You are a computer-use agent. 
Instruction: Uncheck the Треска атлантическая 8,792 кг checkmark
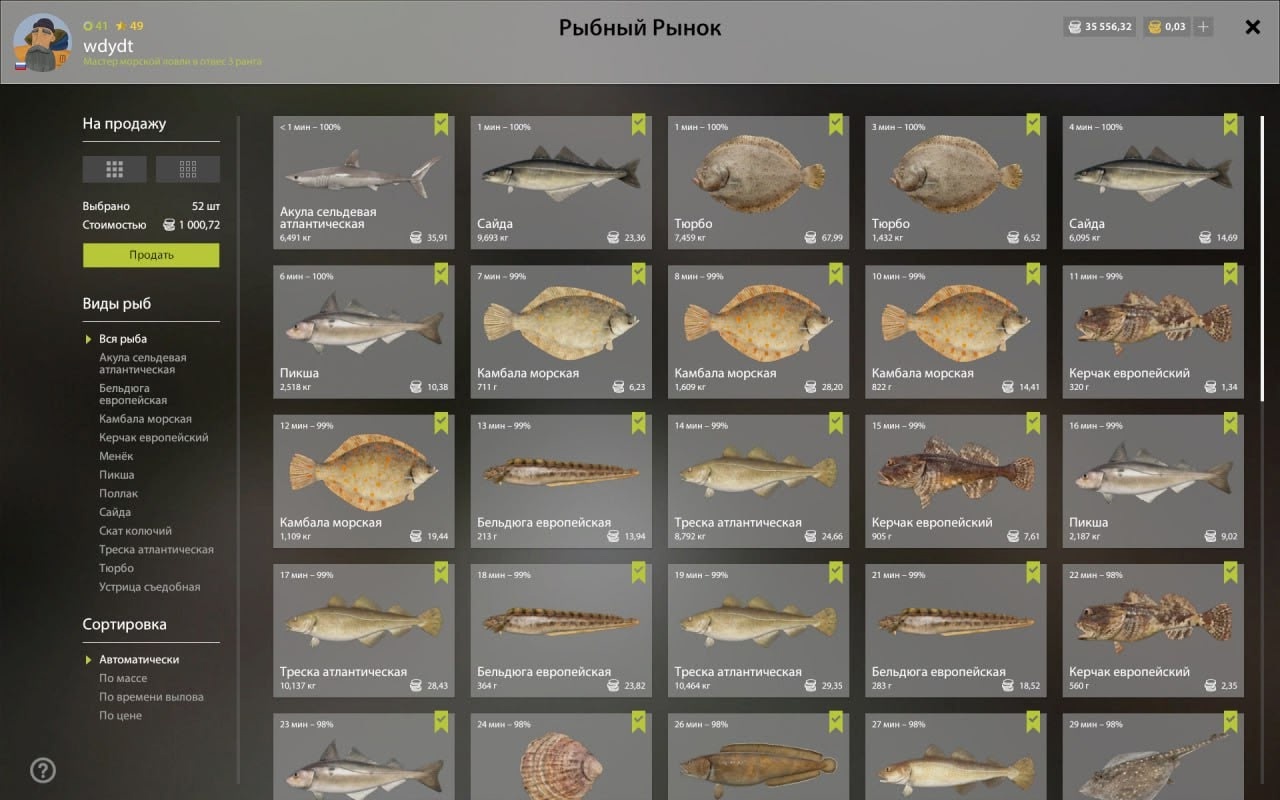835,424
